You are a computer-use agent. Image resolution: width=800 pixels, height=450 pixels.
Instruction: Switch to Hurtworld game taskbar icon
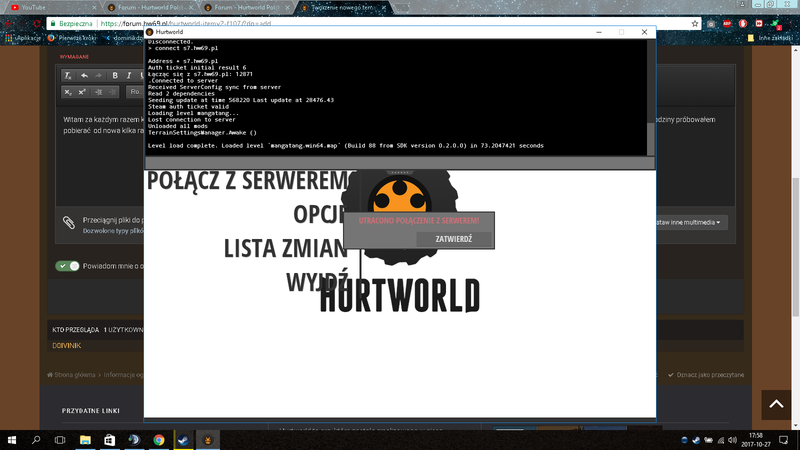tap(208, 440)
